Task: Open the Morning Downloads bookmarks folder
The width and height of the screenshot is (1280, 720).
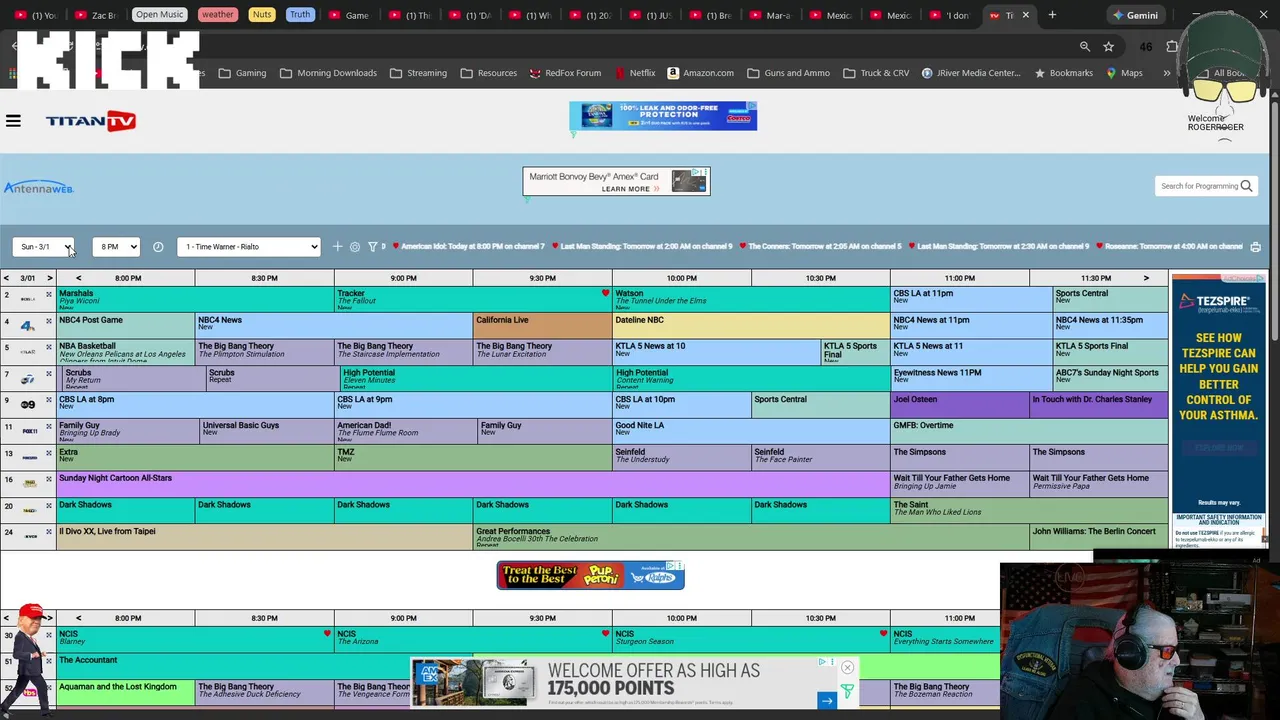Action: click(328, 73)
